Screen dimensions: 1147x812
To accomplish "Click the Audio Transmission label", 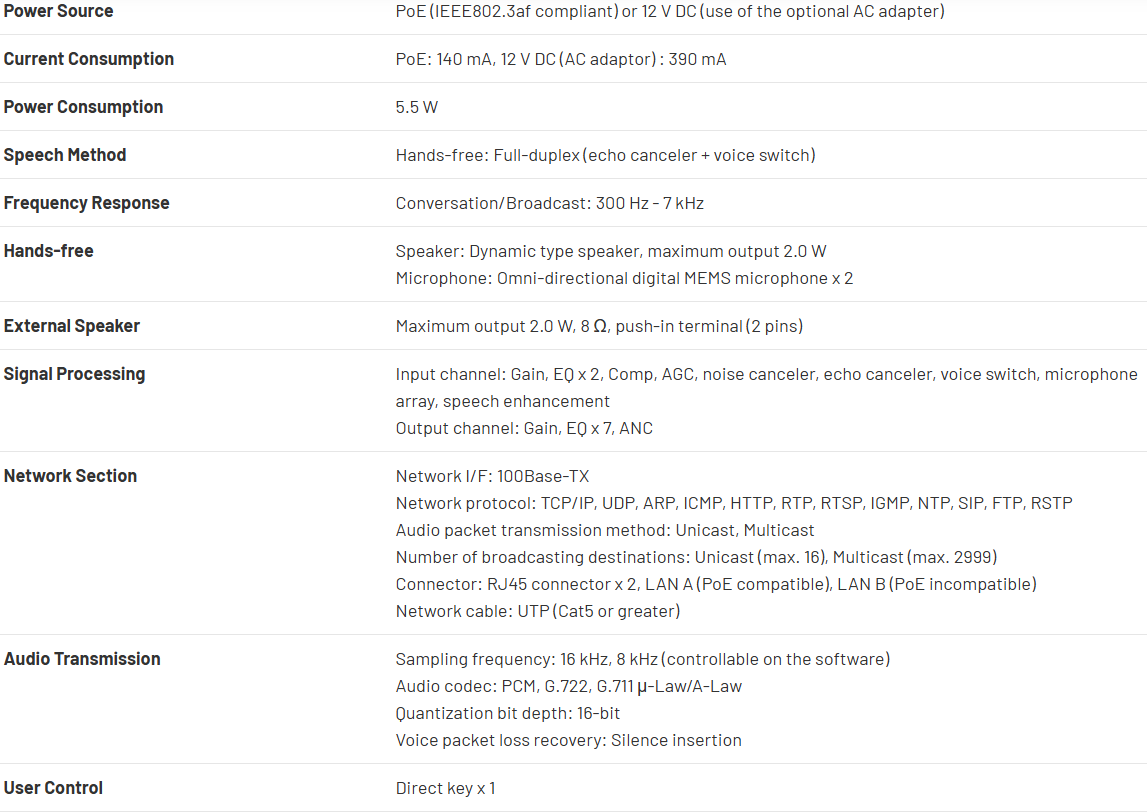I will tap(82, 659).
